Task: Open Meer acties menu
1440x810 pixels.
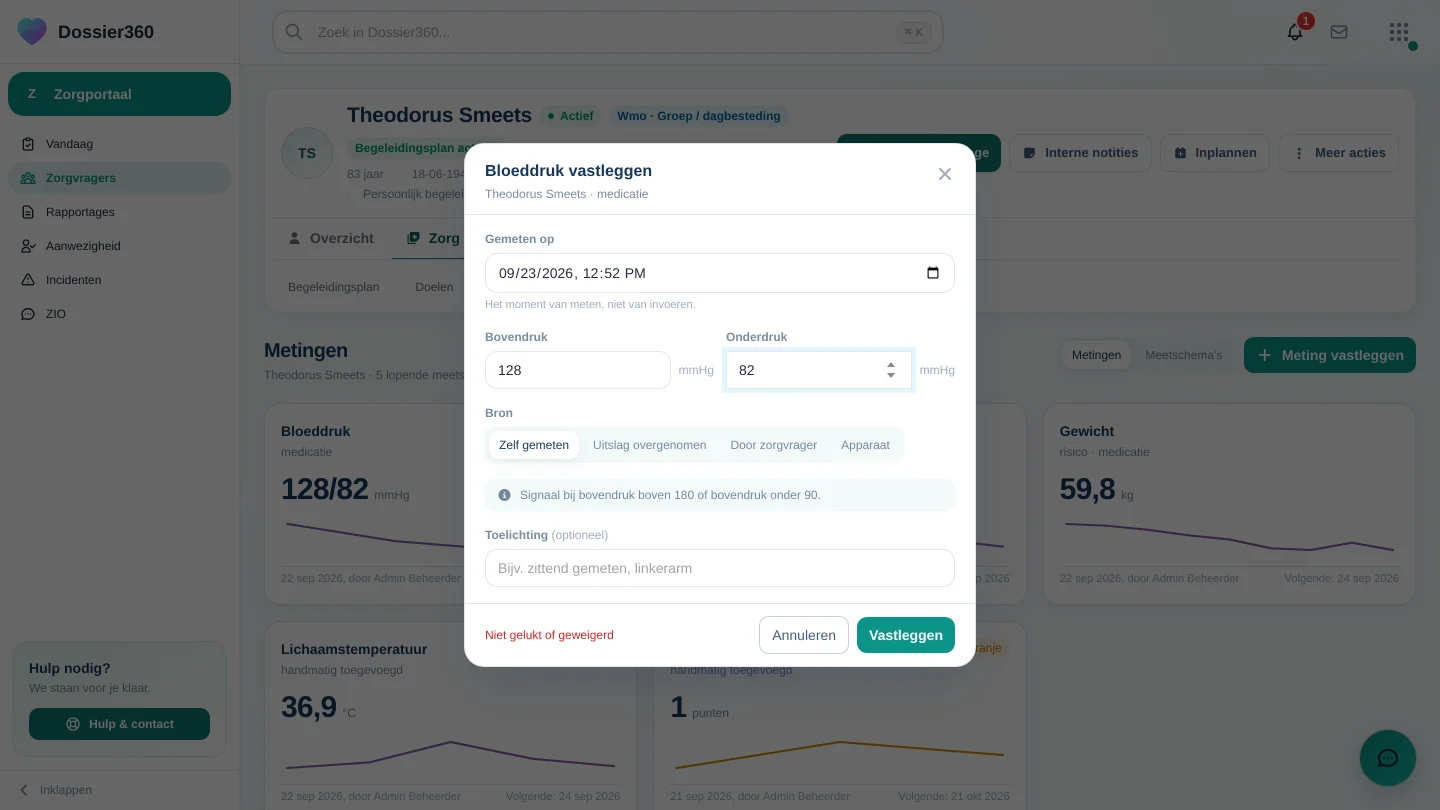Action: tap(1339, 153)
